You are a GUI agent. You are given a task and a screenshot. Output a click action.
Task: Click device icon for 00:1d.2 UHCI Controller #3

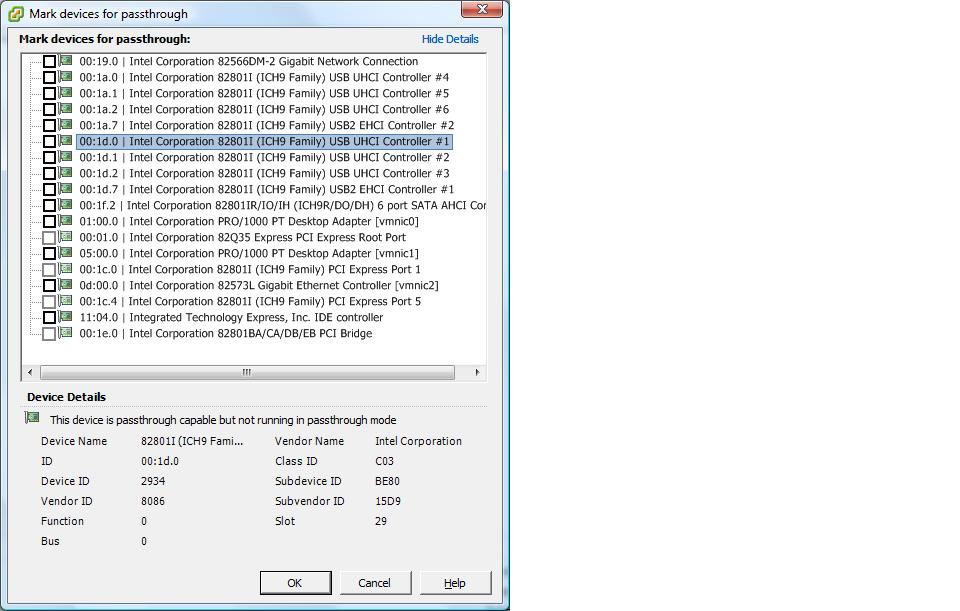(66, 173)
